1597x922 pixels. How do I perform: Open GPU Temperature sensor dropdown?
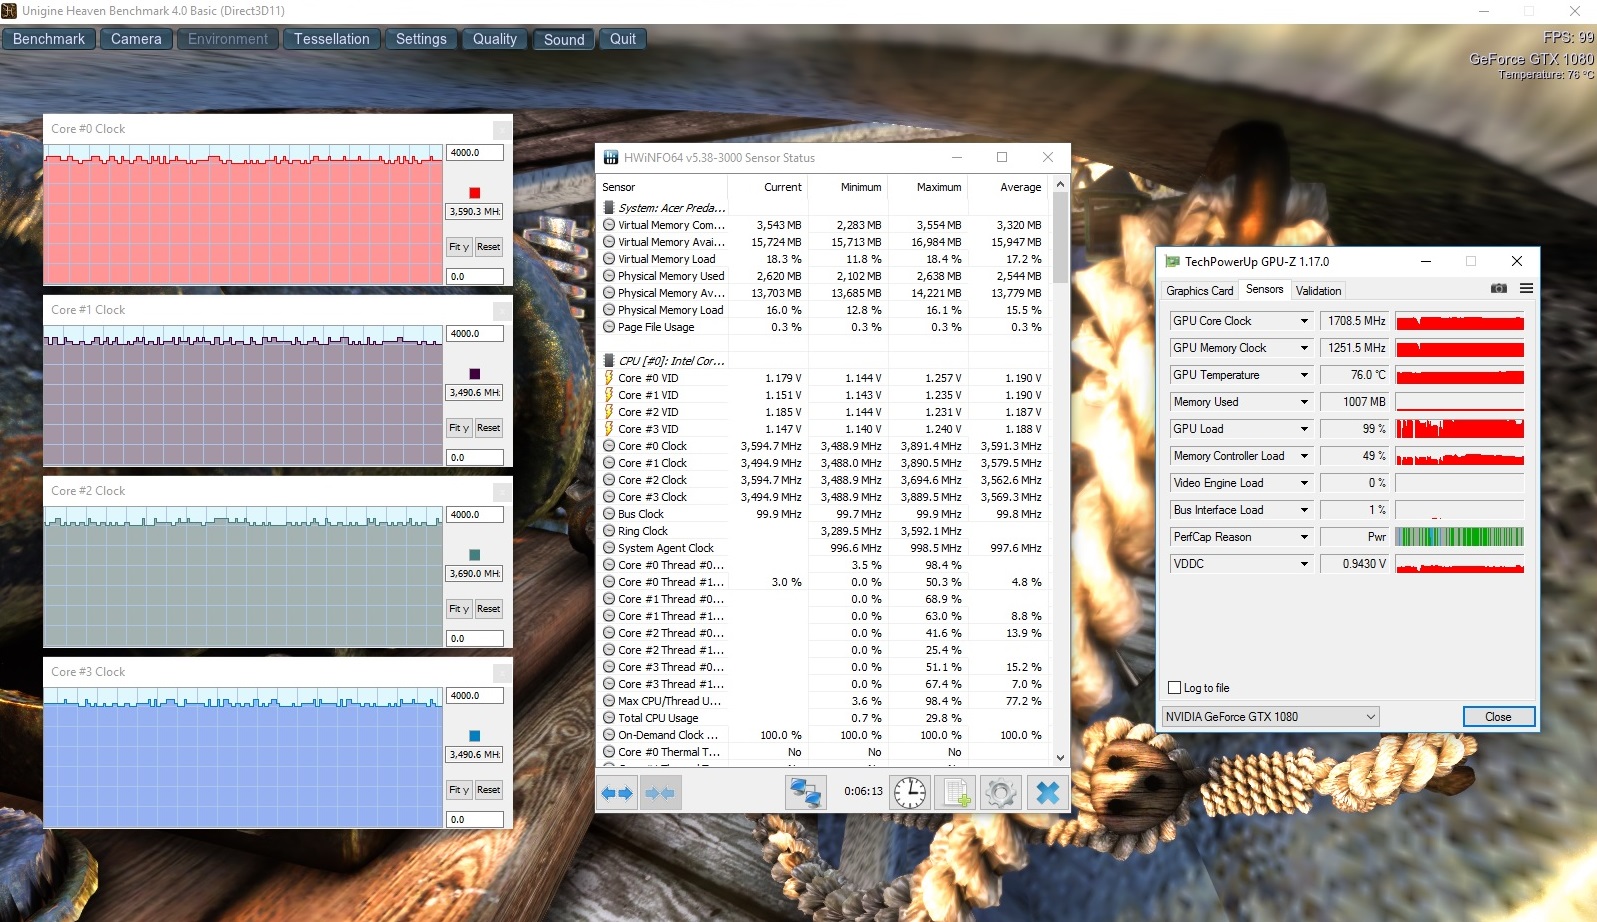(1304, 375)
